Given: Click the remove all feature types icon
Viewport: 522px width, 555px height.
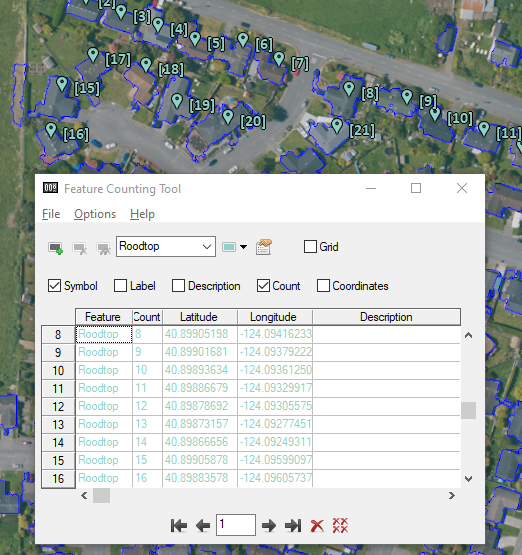Looking at the screenshot, I should tap(104, 248).
